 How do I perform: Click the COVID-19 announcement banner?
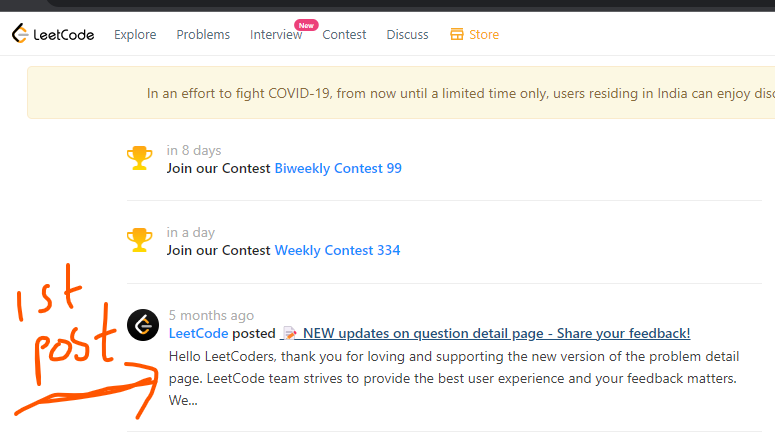click(401, 93)
